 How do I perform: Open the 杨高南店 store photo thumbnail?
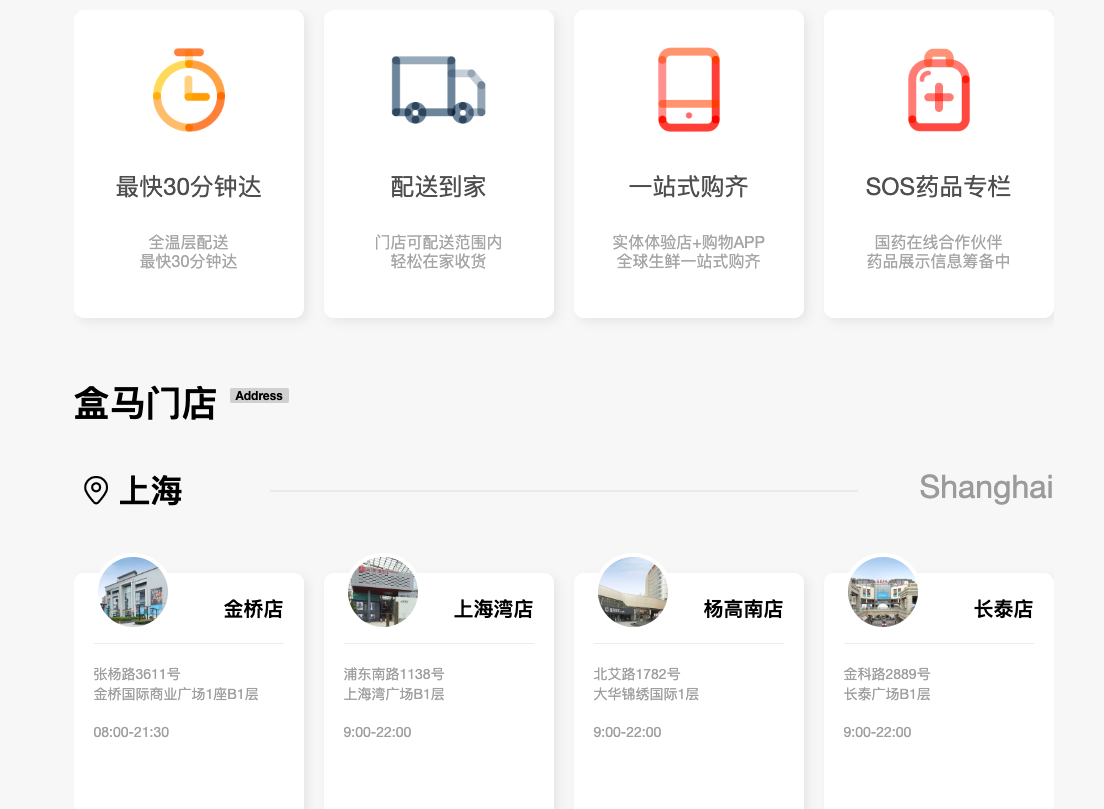[x=633, y=591]
